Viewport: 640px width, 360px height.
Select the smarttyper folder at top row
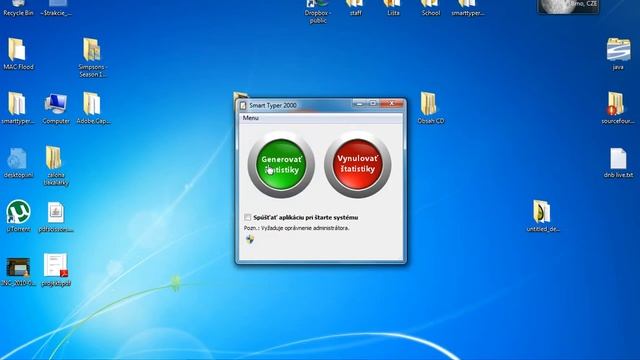coord(468,8)
